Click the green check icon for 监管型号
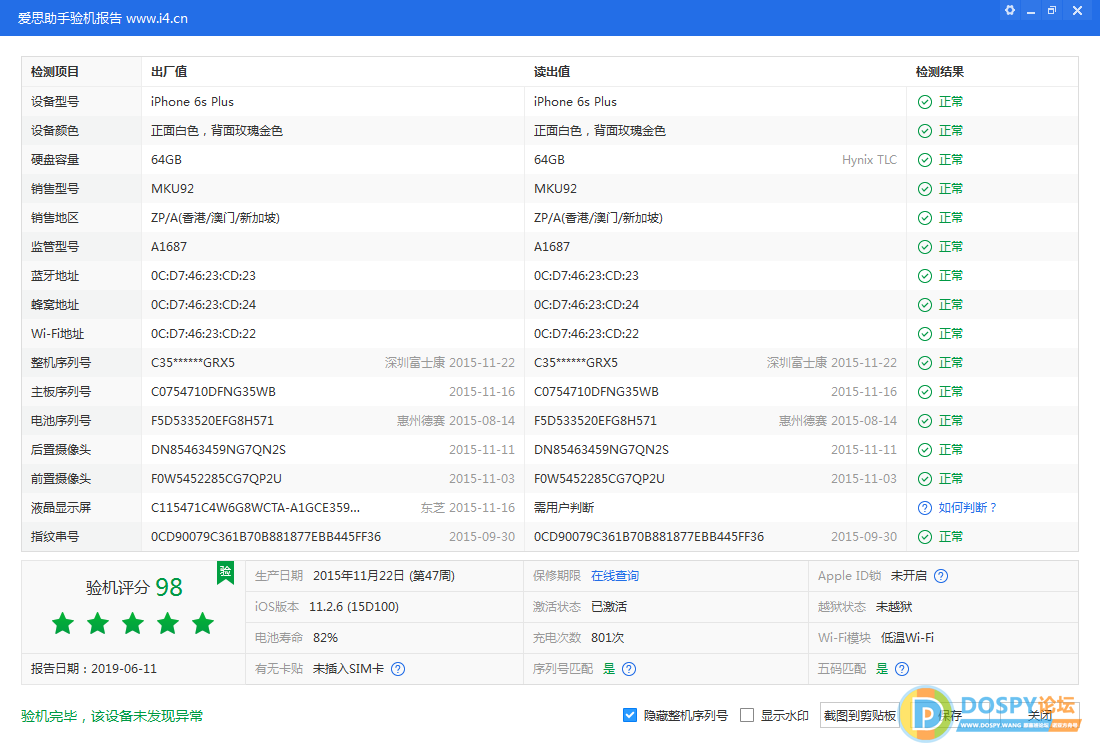Screen dimensions: 1100x749 925,247
